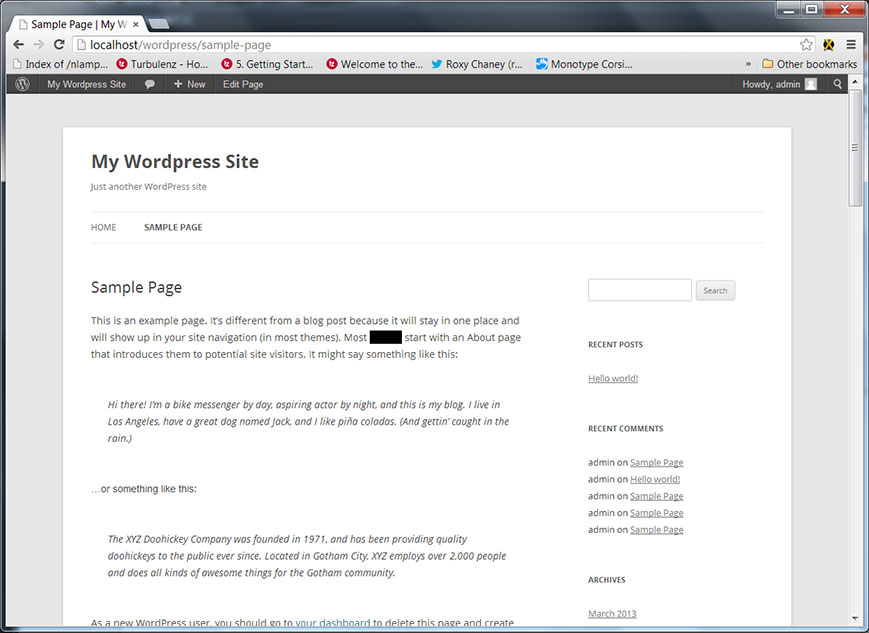Open Welcome to the... bookmark
Screen dimensions: 869x633
tap(375, 64)
